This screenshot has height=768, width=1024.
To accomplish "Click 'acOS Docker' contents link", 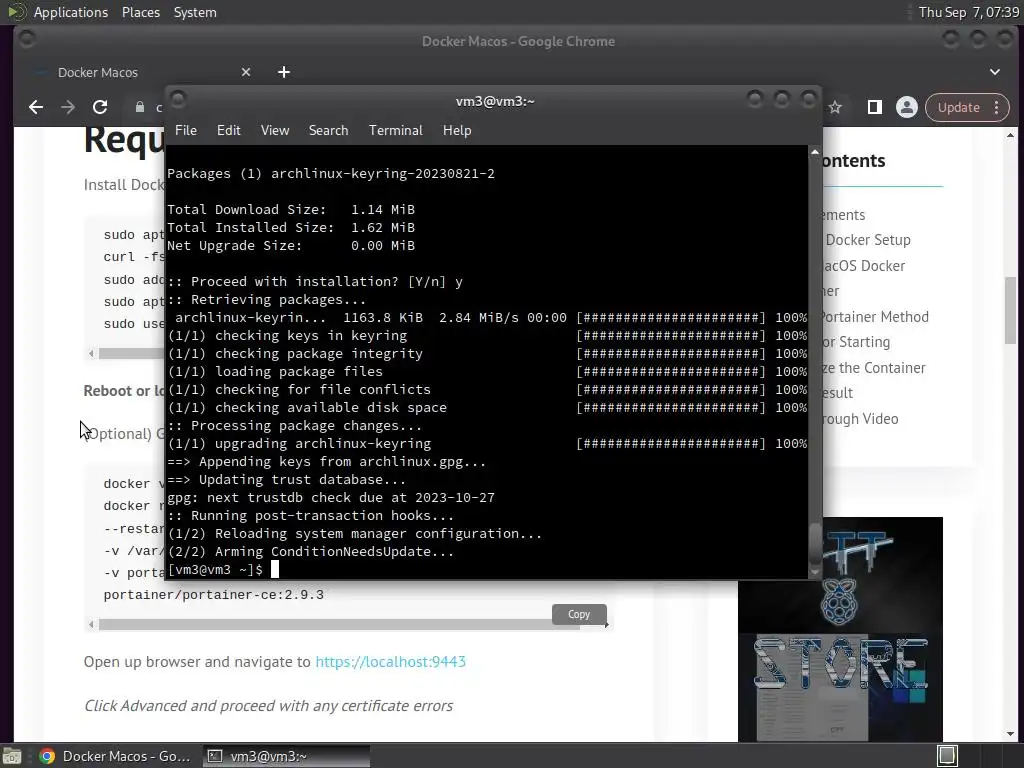I will [x=864, y=266].
